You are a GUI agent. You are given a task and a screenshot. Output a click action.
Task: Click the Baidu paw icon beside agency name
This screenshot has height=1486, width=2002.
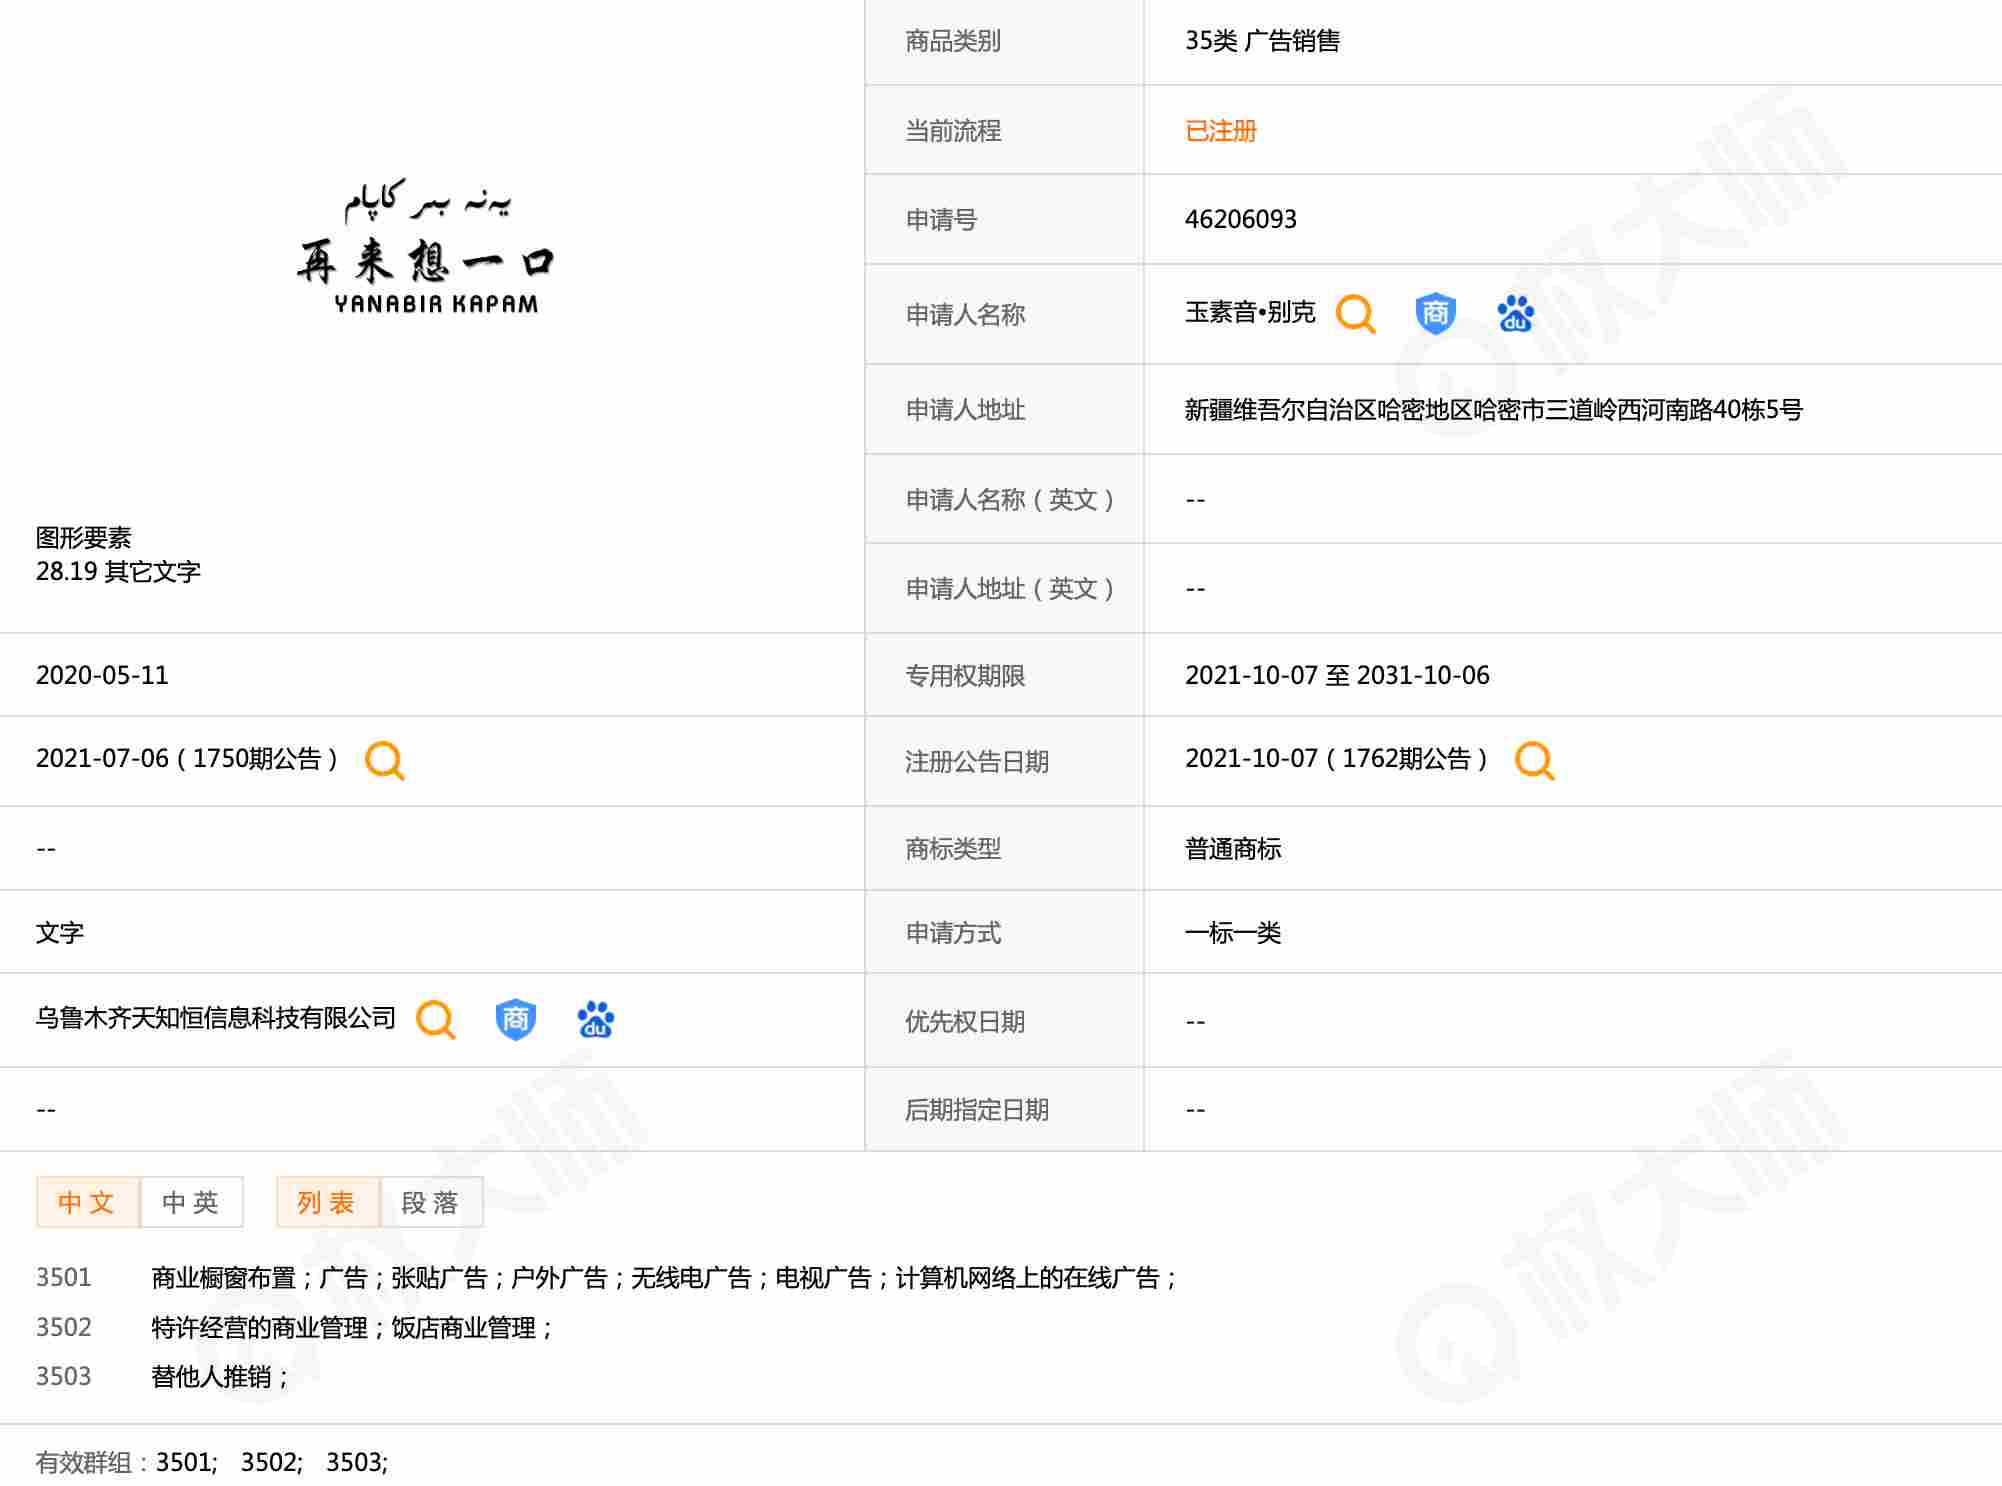(x=595, y=1019)
